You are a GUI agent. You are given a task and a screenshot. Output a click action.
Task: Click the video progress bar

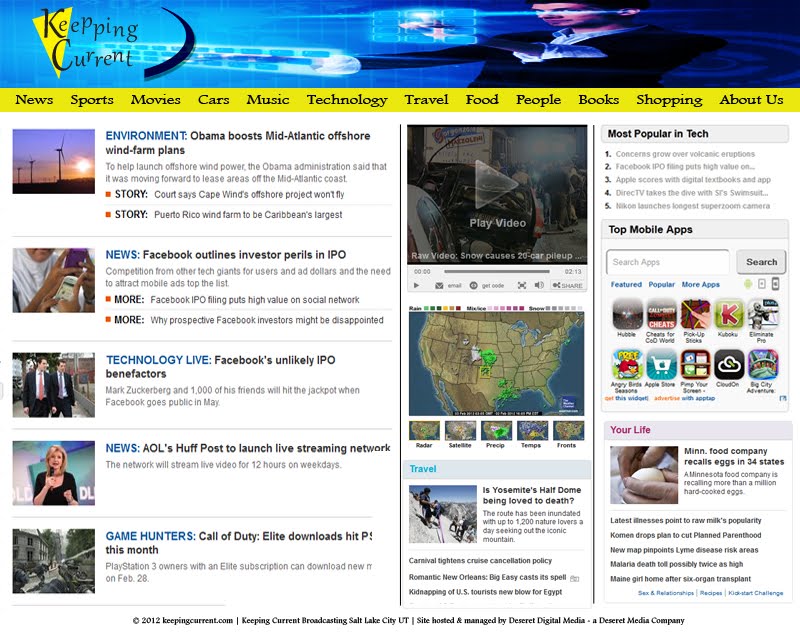point(496,271)
